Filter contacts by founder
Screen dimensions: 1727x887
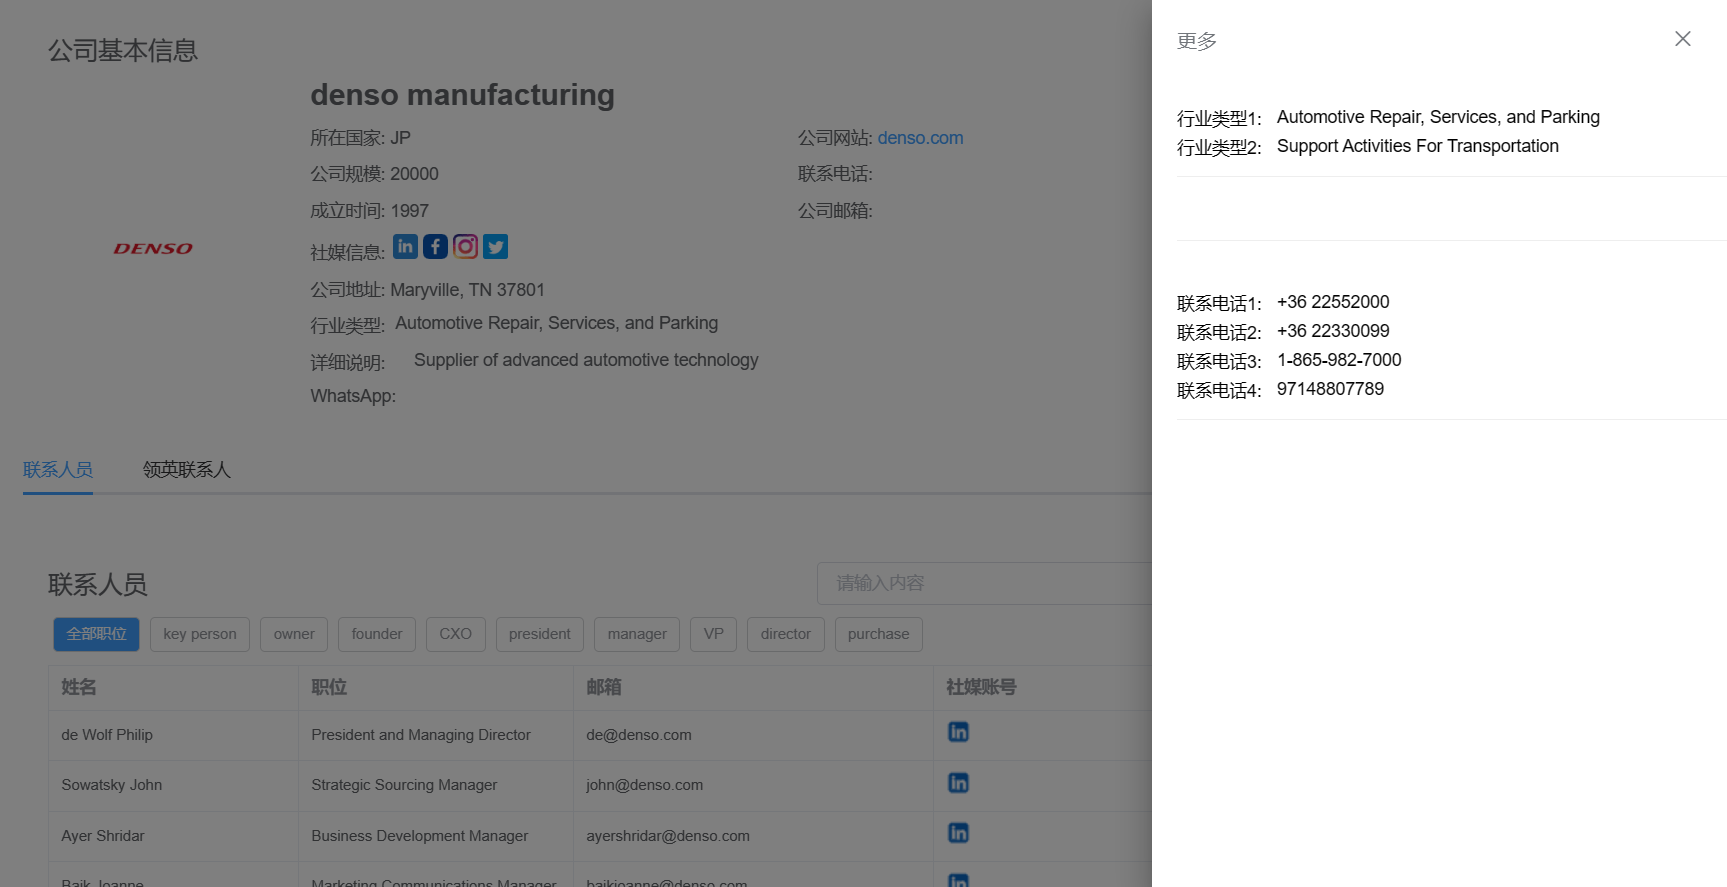click(377, 634)
